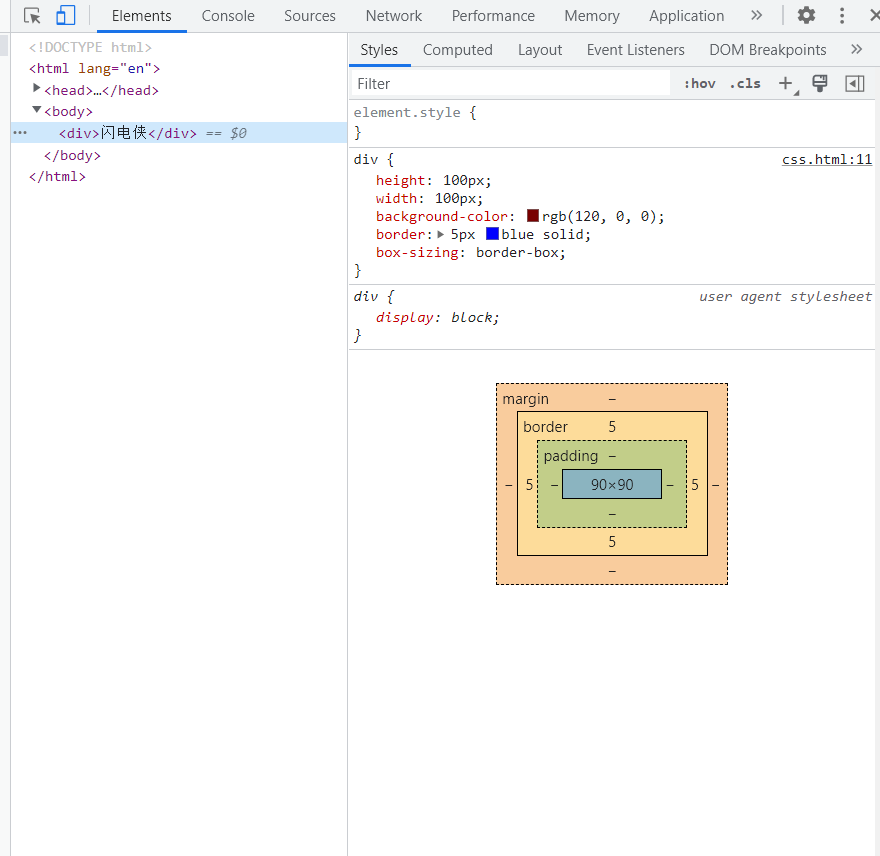Click the bottom border value 5 in box model
Screen dimensions: 880x856
pyautogui.click(x=612, y=542)
